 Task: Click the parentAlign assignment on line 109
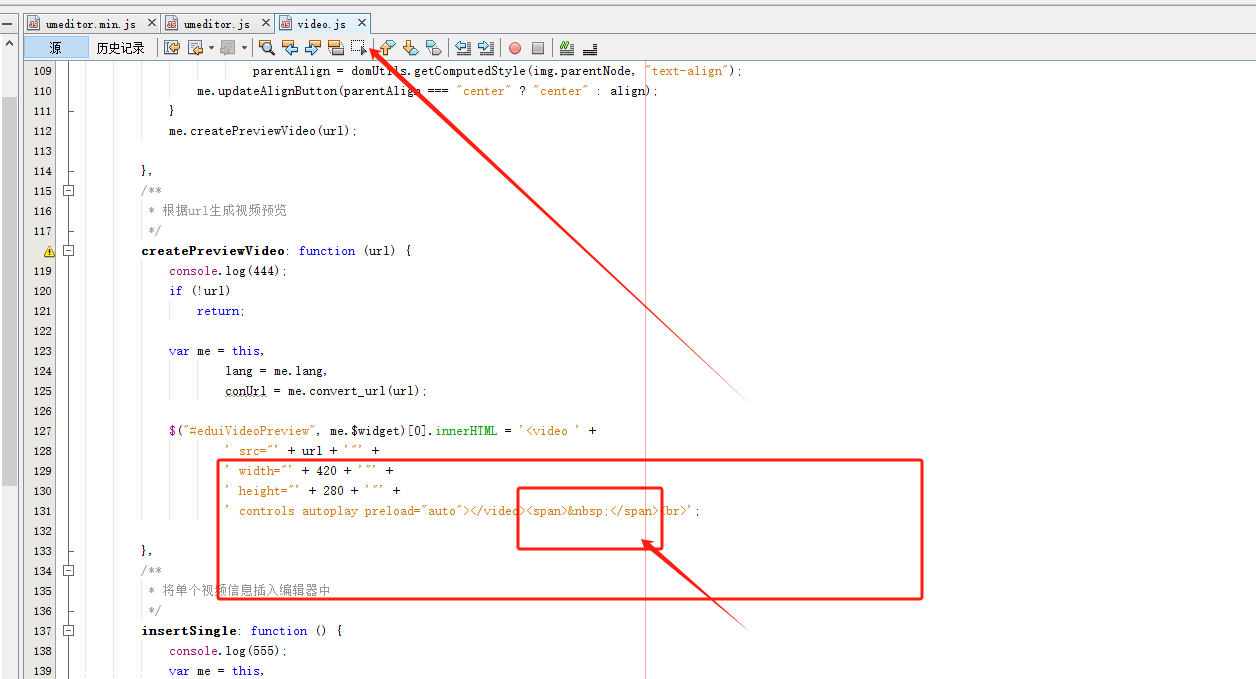(x=498, y=71)
